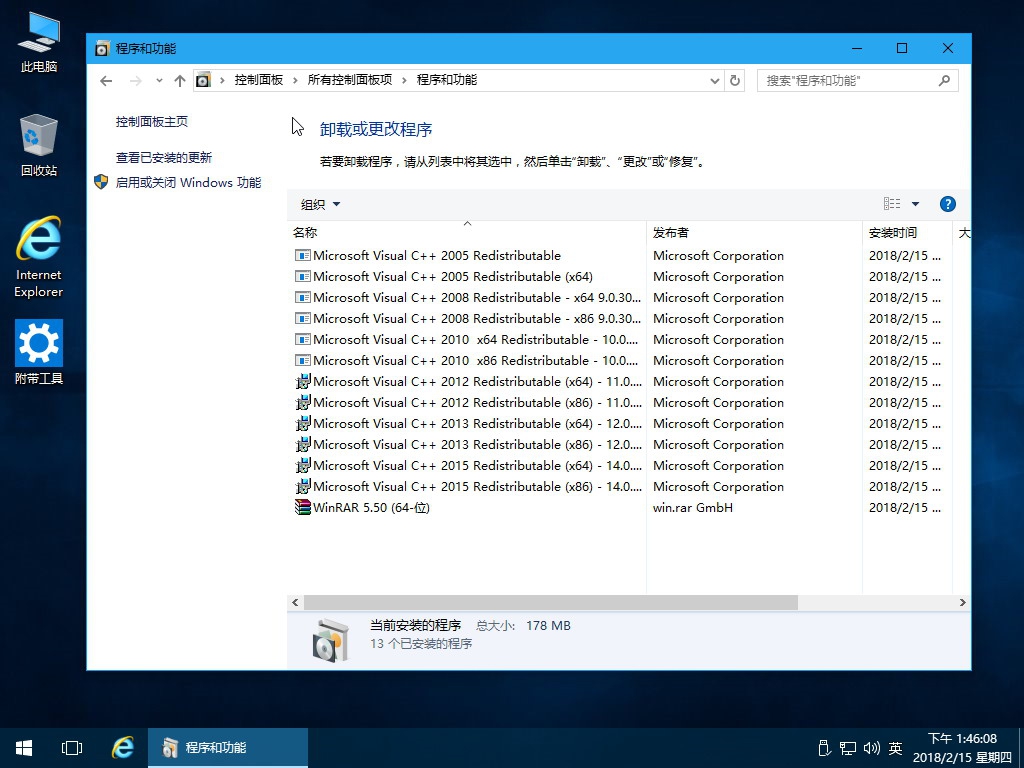Sort by 发布者 column header

pos(754,232)
